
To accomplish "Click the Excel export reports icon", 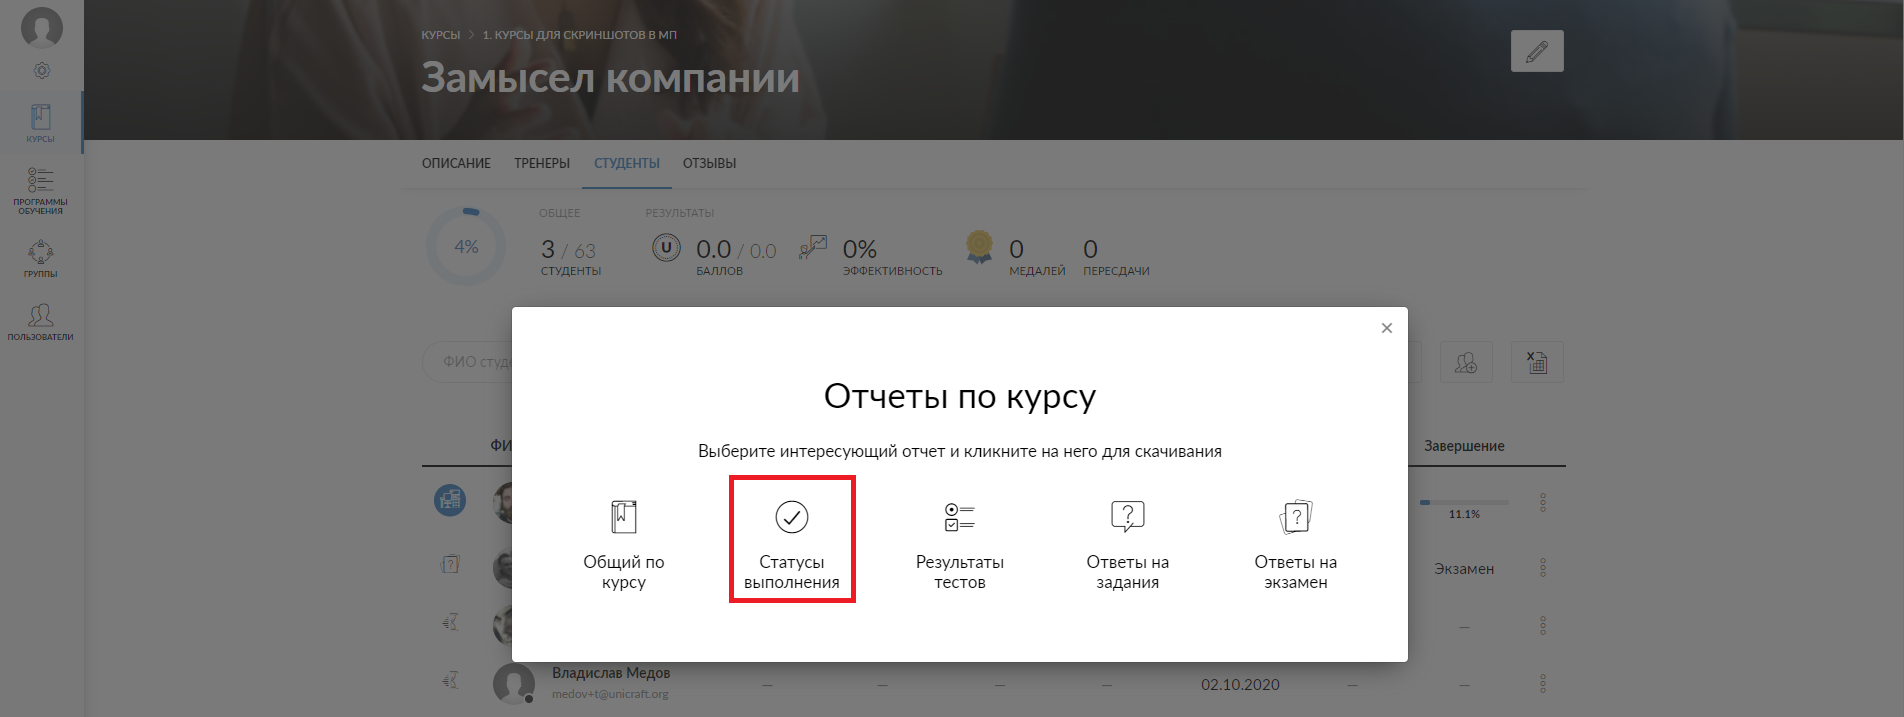I will 1536,362.
